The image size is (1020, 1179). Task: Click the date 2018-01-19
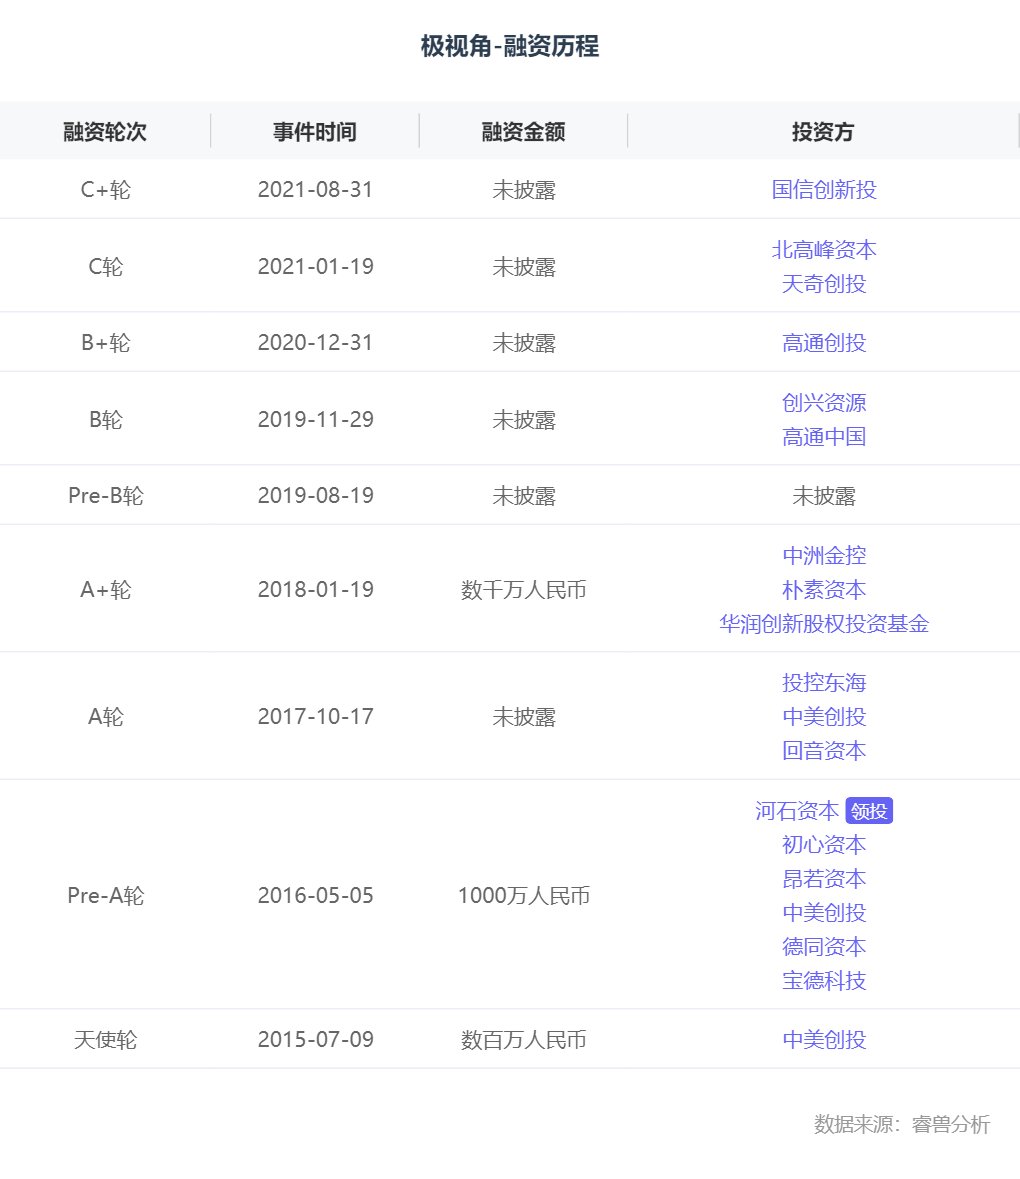pyautogui.click(x=315, y=590)
